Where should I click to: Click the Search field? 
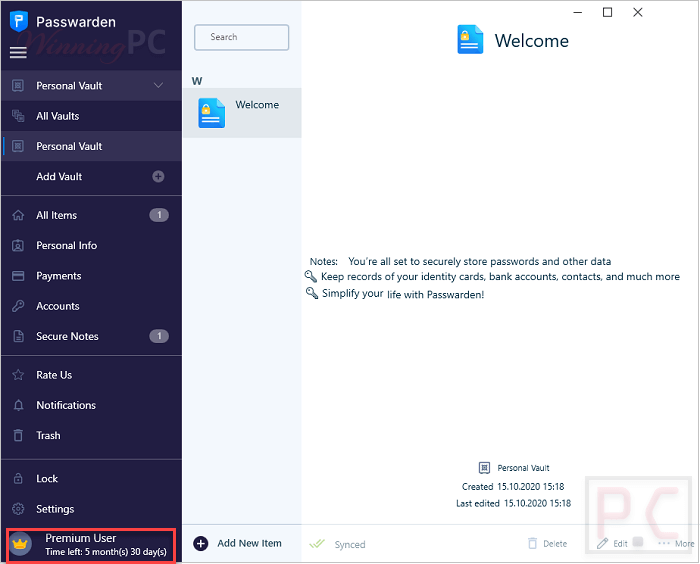click(242, 37)
